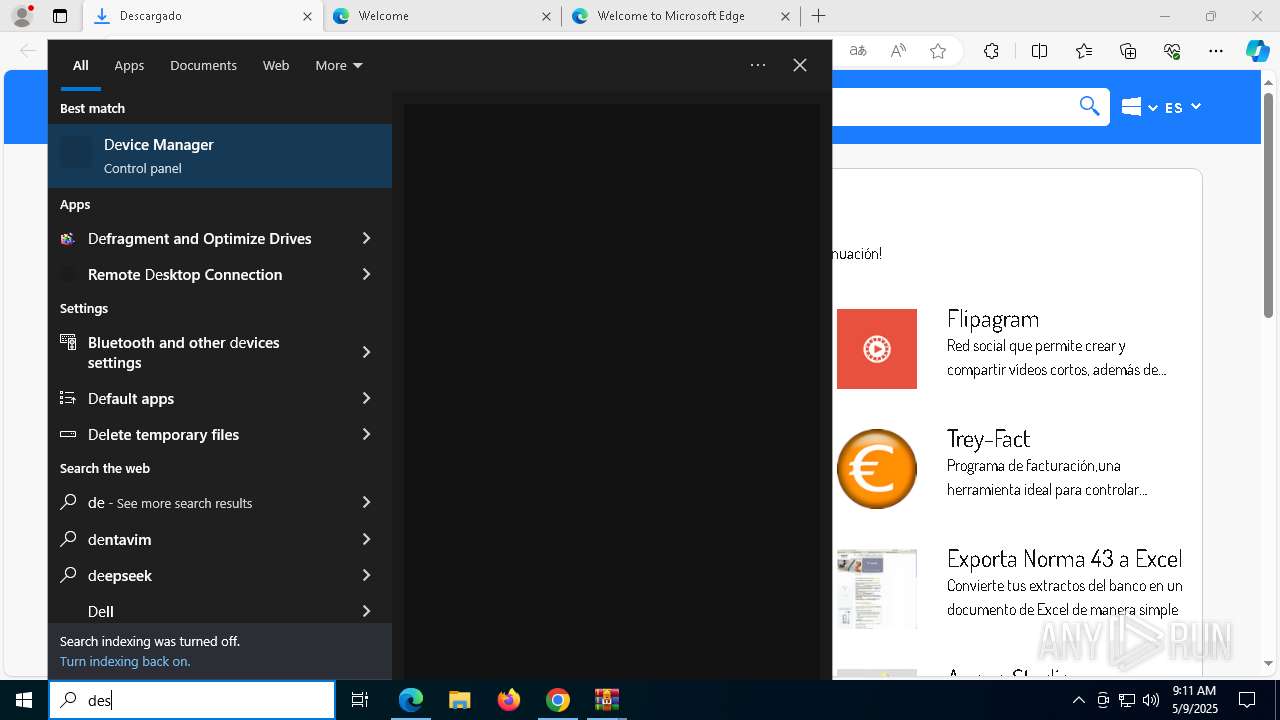
Task: Expand arrow for Defragment and Optimize Drives
Action: 366,239
